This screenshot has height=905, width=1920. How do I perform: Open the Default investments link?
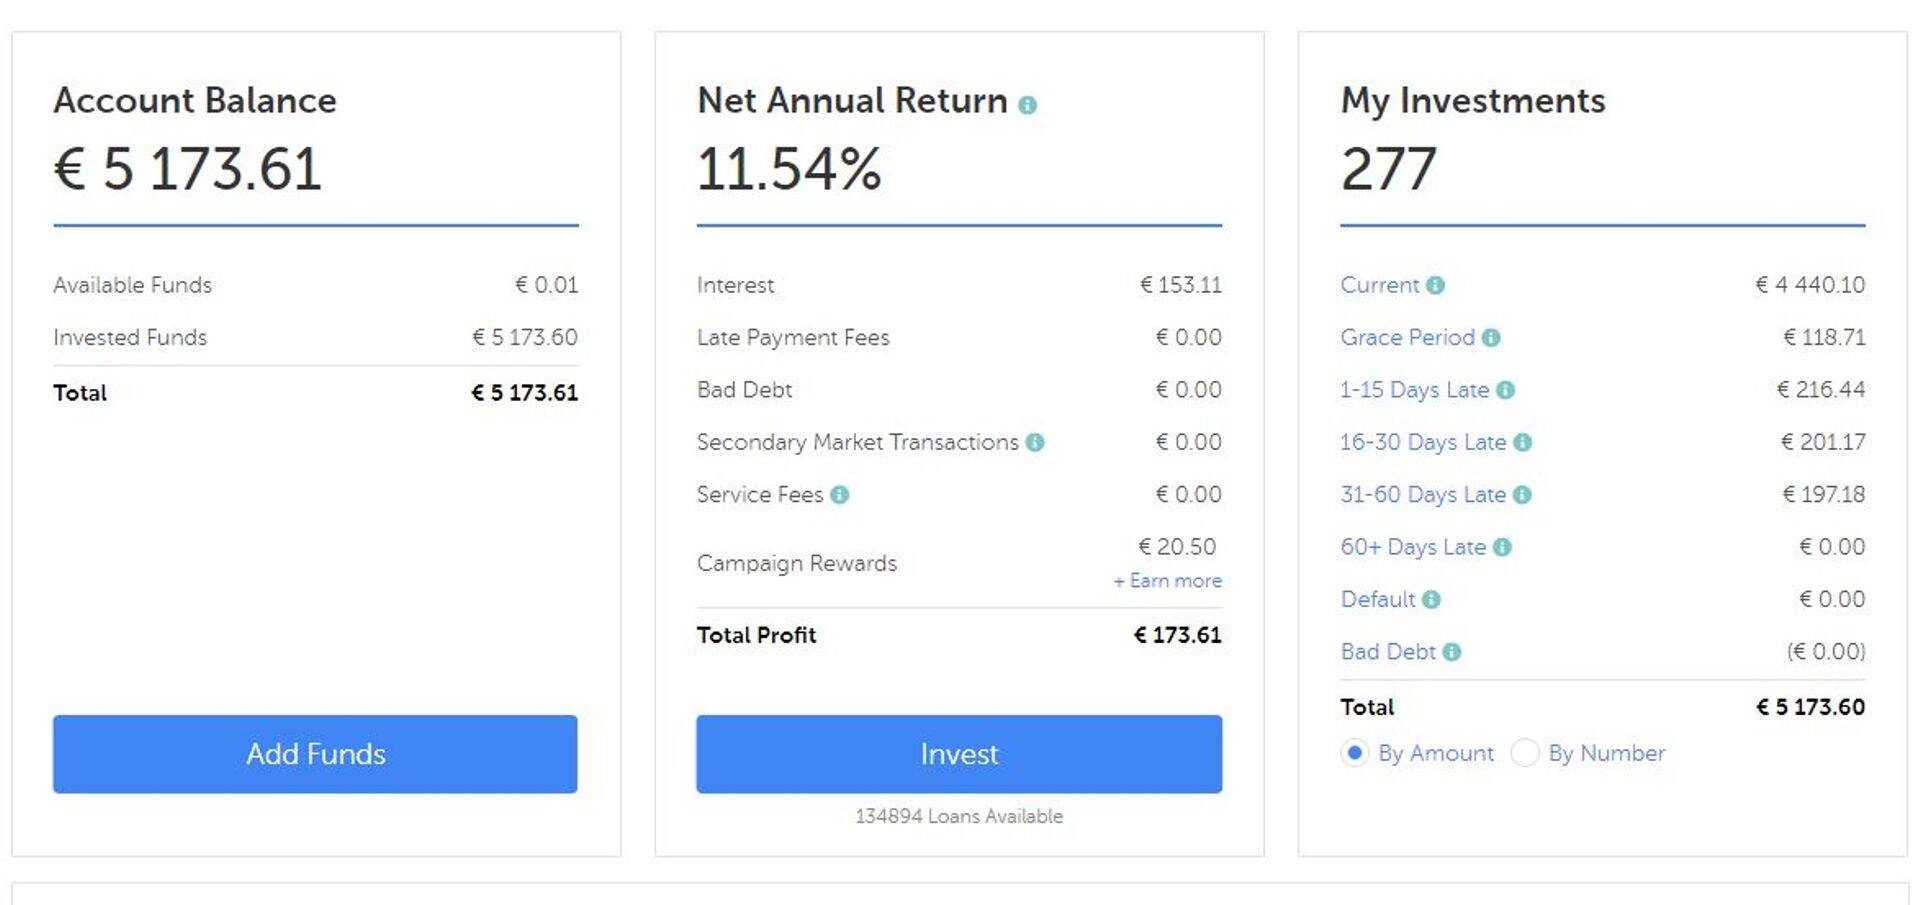(1377, 600)
